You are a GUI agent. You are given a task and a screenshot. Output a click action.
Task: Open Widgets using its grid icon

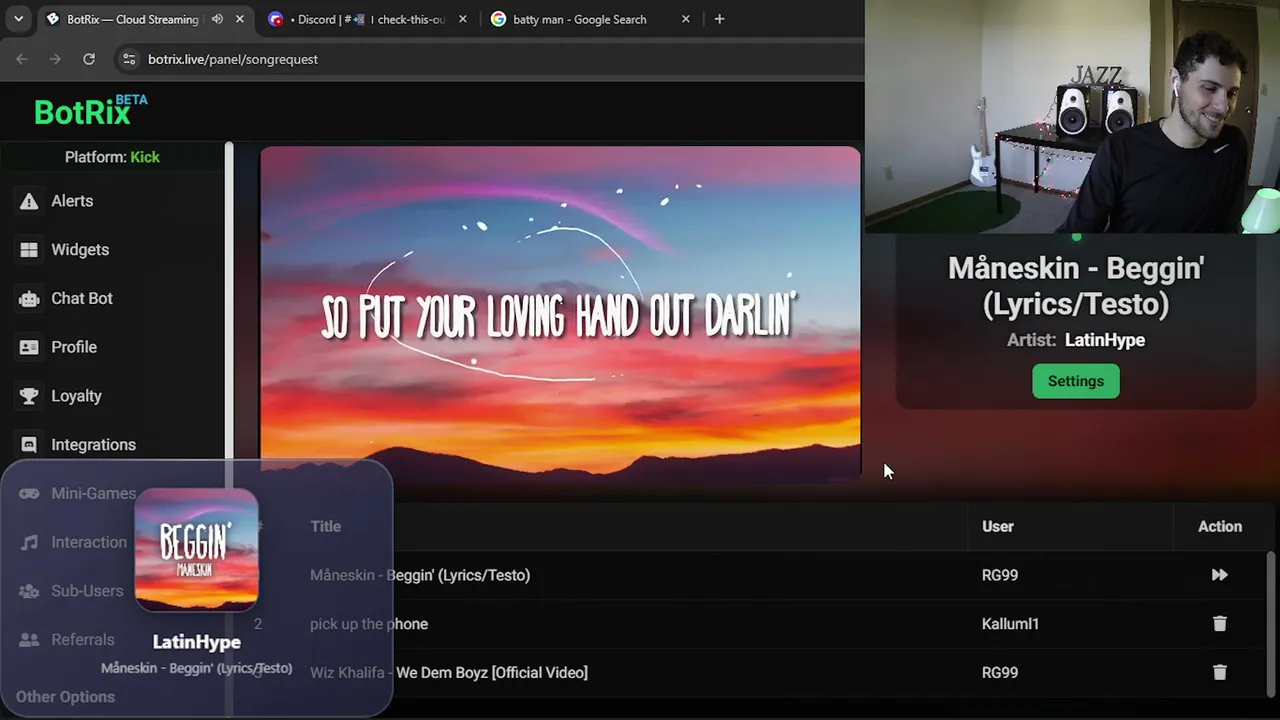[x=29, y=250]
